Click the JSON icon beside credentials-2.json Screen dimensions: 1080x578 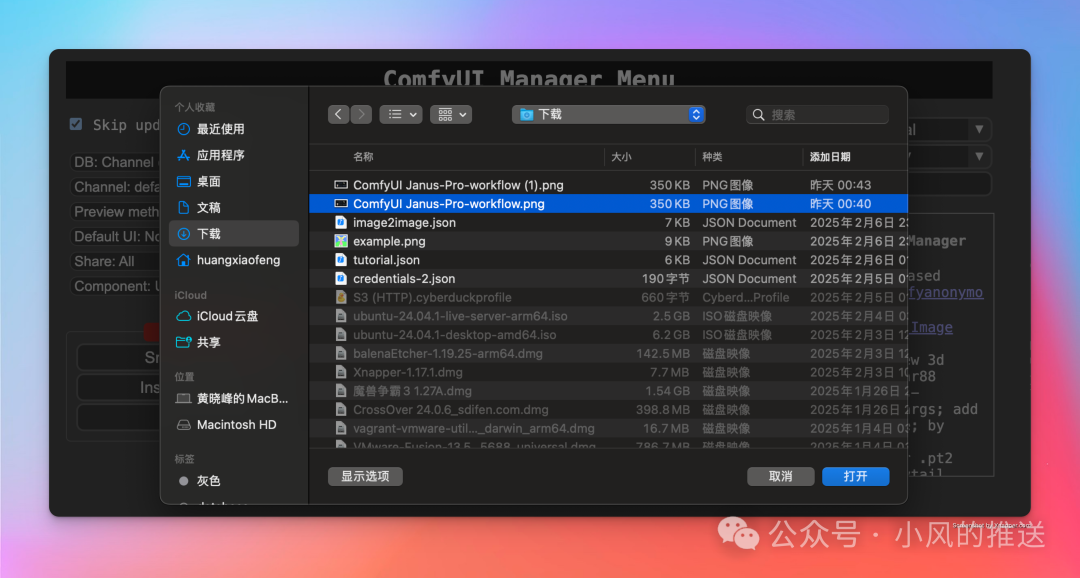click(340, 278)
